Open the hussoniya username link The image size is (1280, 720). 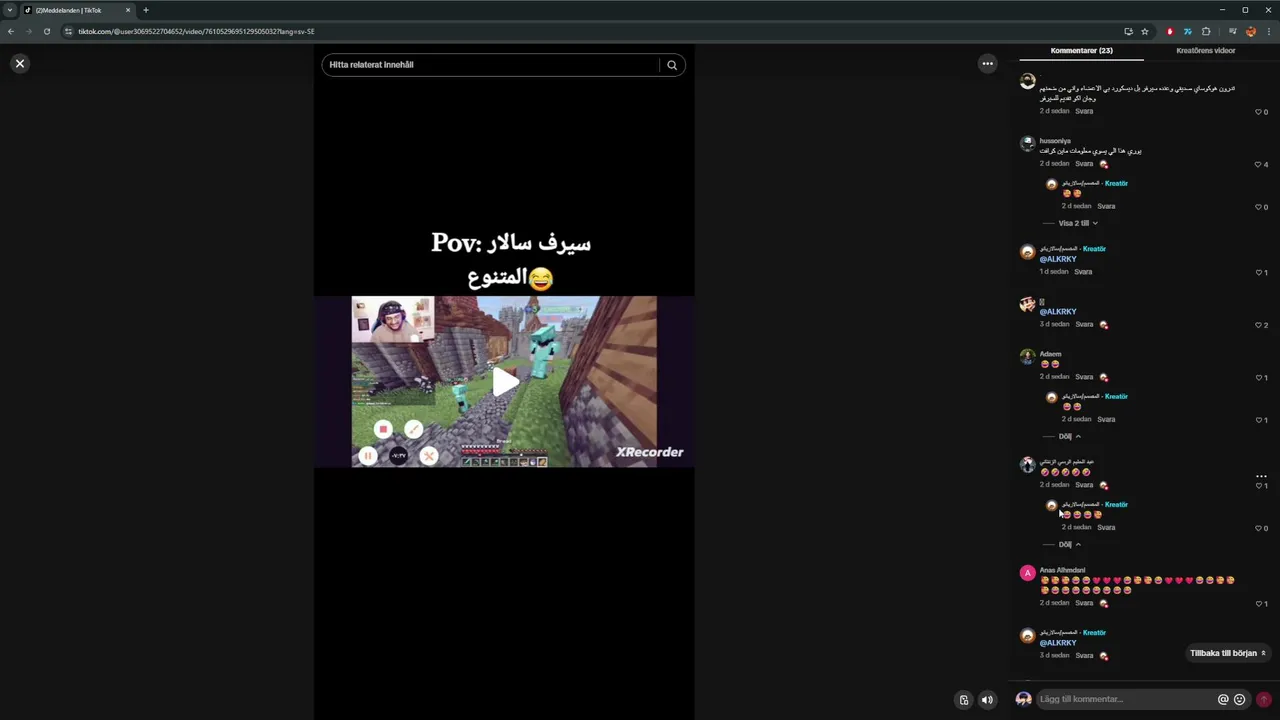tap(1055, 141)
